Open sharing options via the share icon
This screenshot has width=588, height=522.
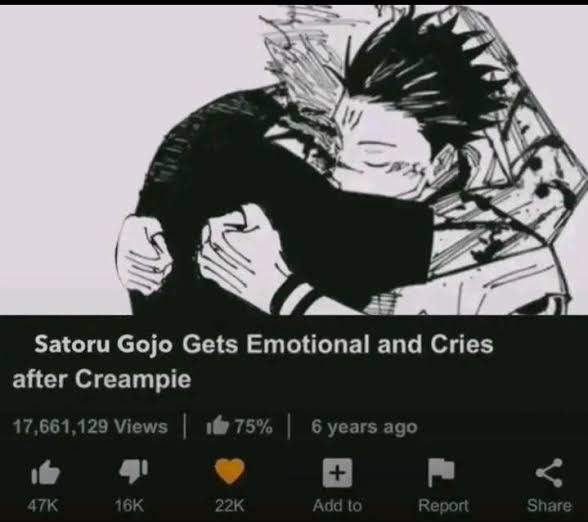(549, 472)
